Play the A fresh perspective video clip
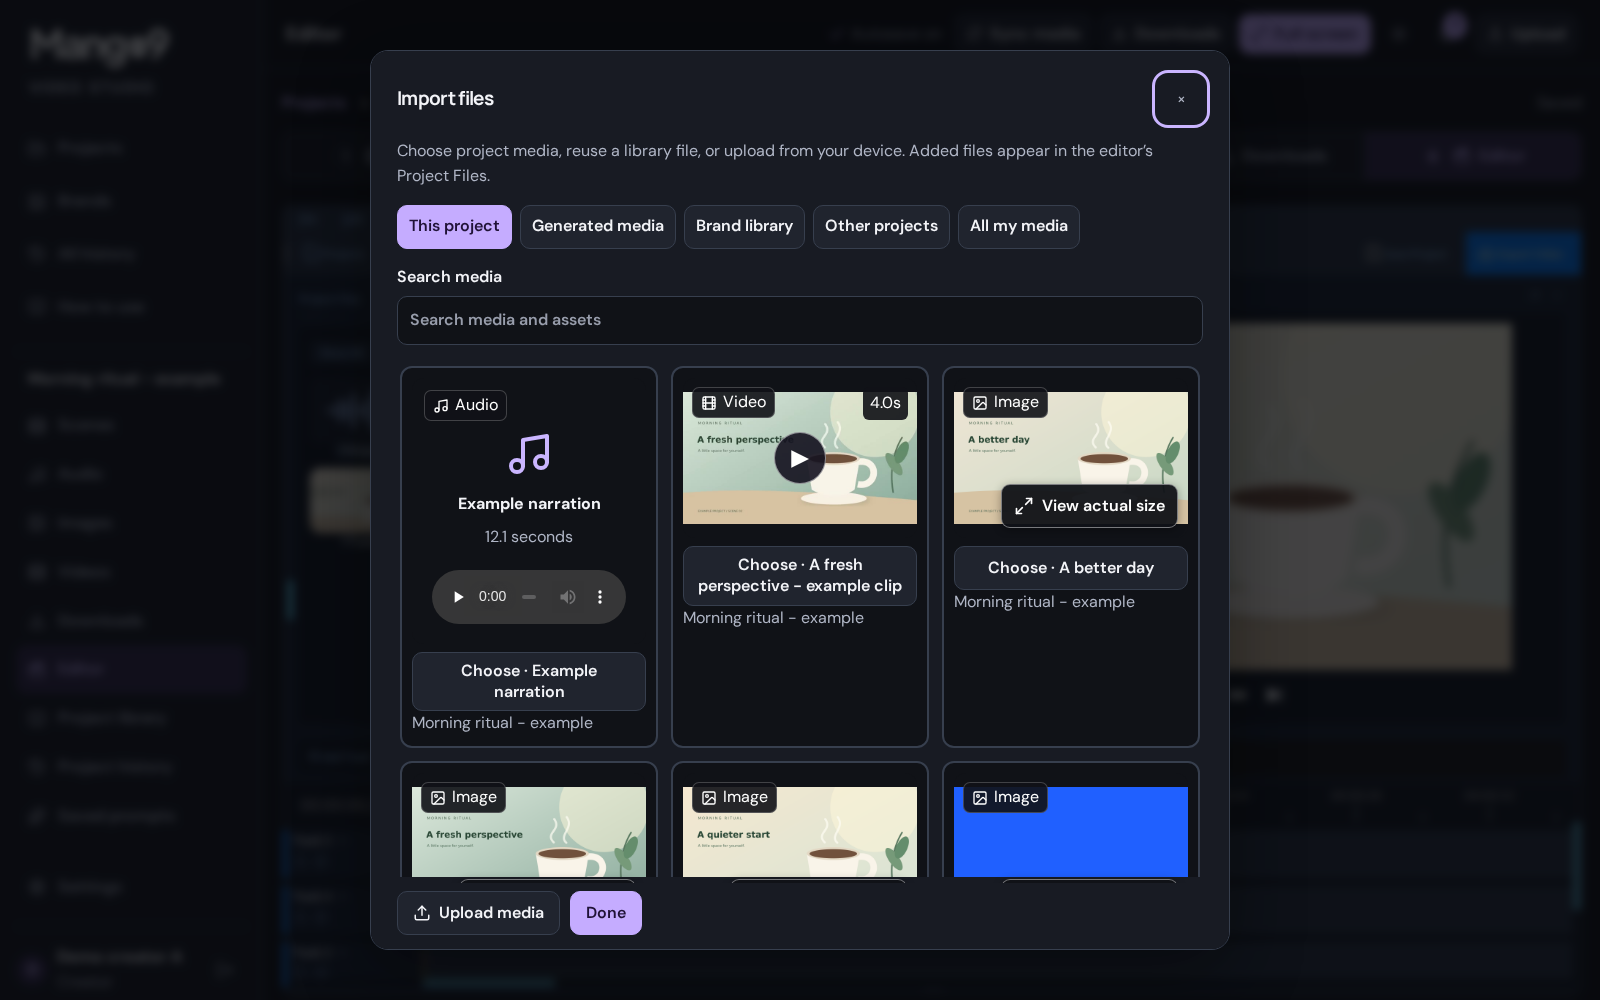 pyautogui.click(x=800, y=458)
